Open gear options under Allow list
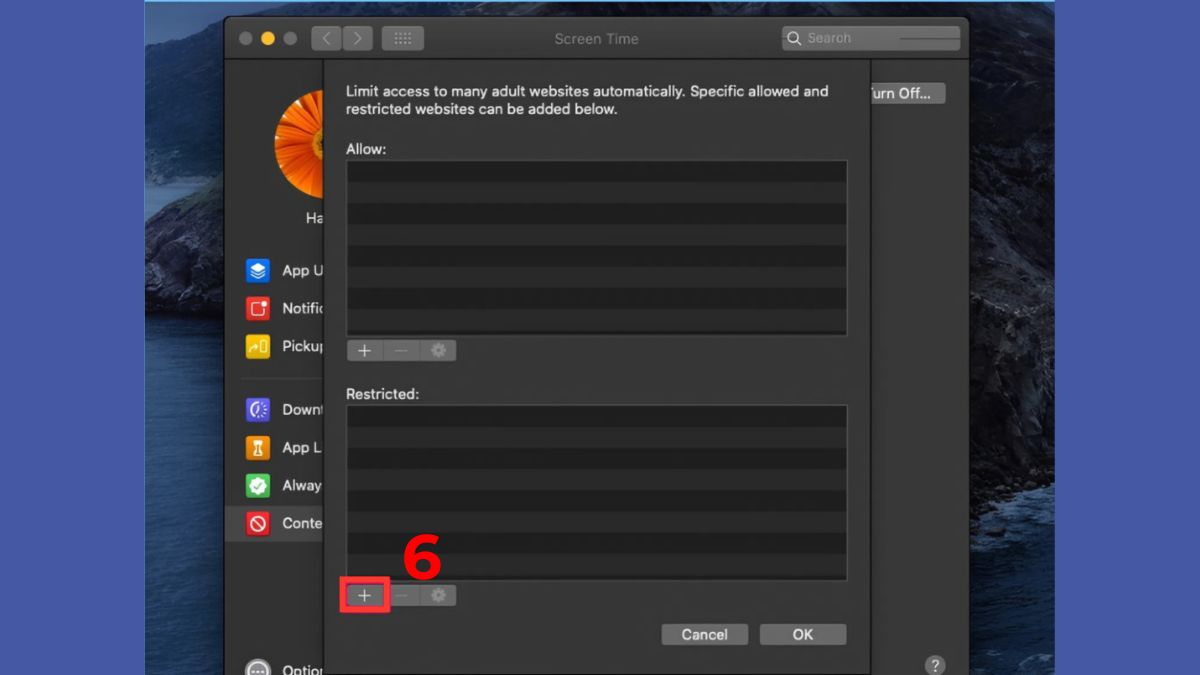Viewport: 1200px width, 675px height. 437,351
